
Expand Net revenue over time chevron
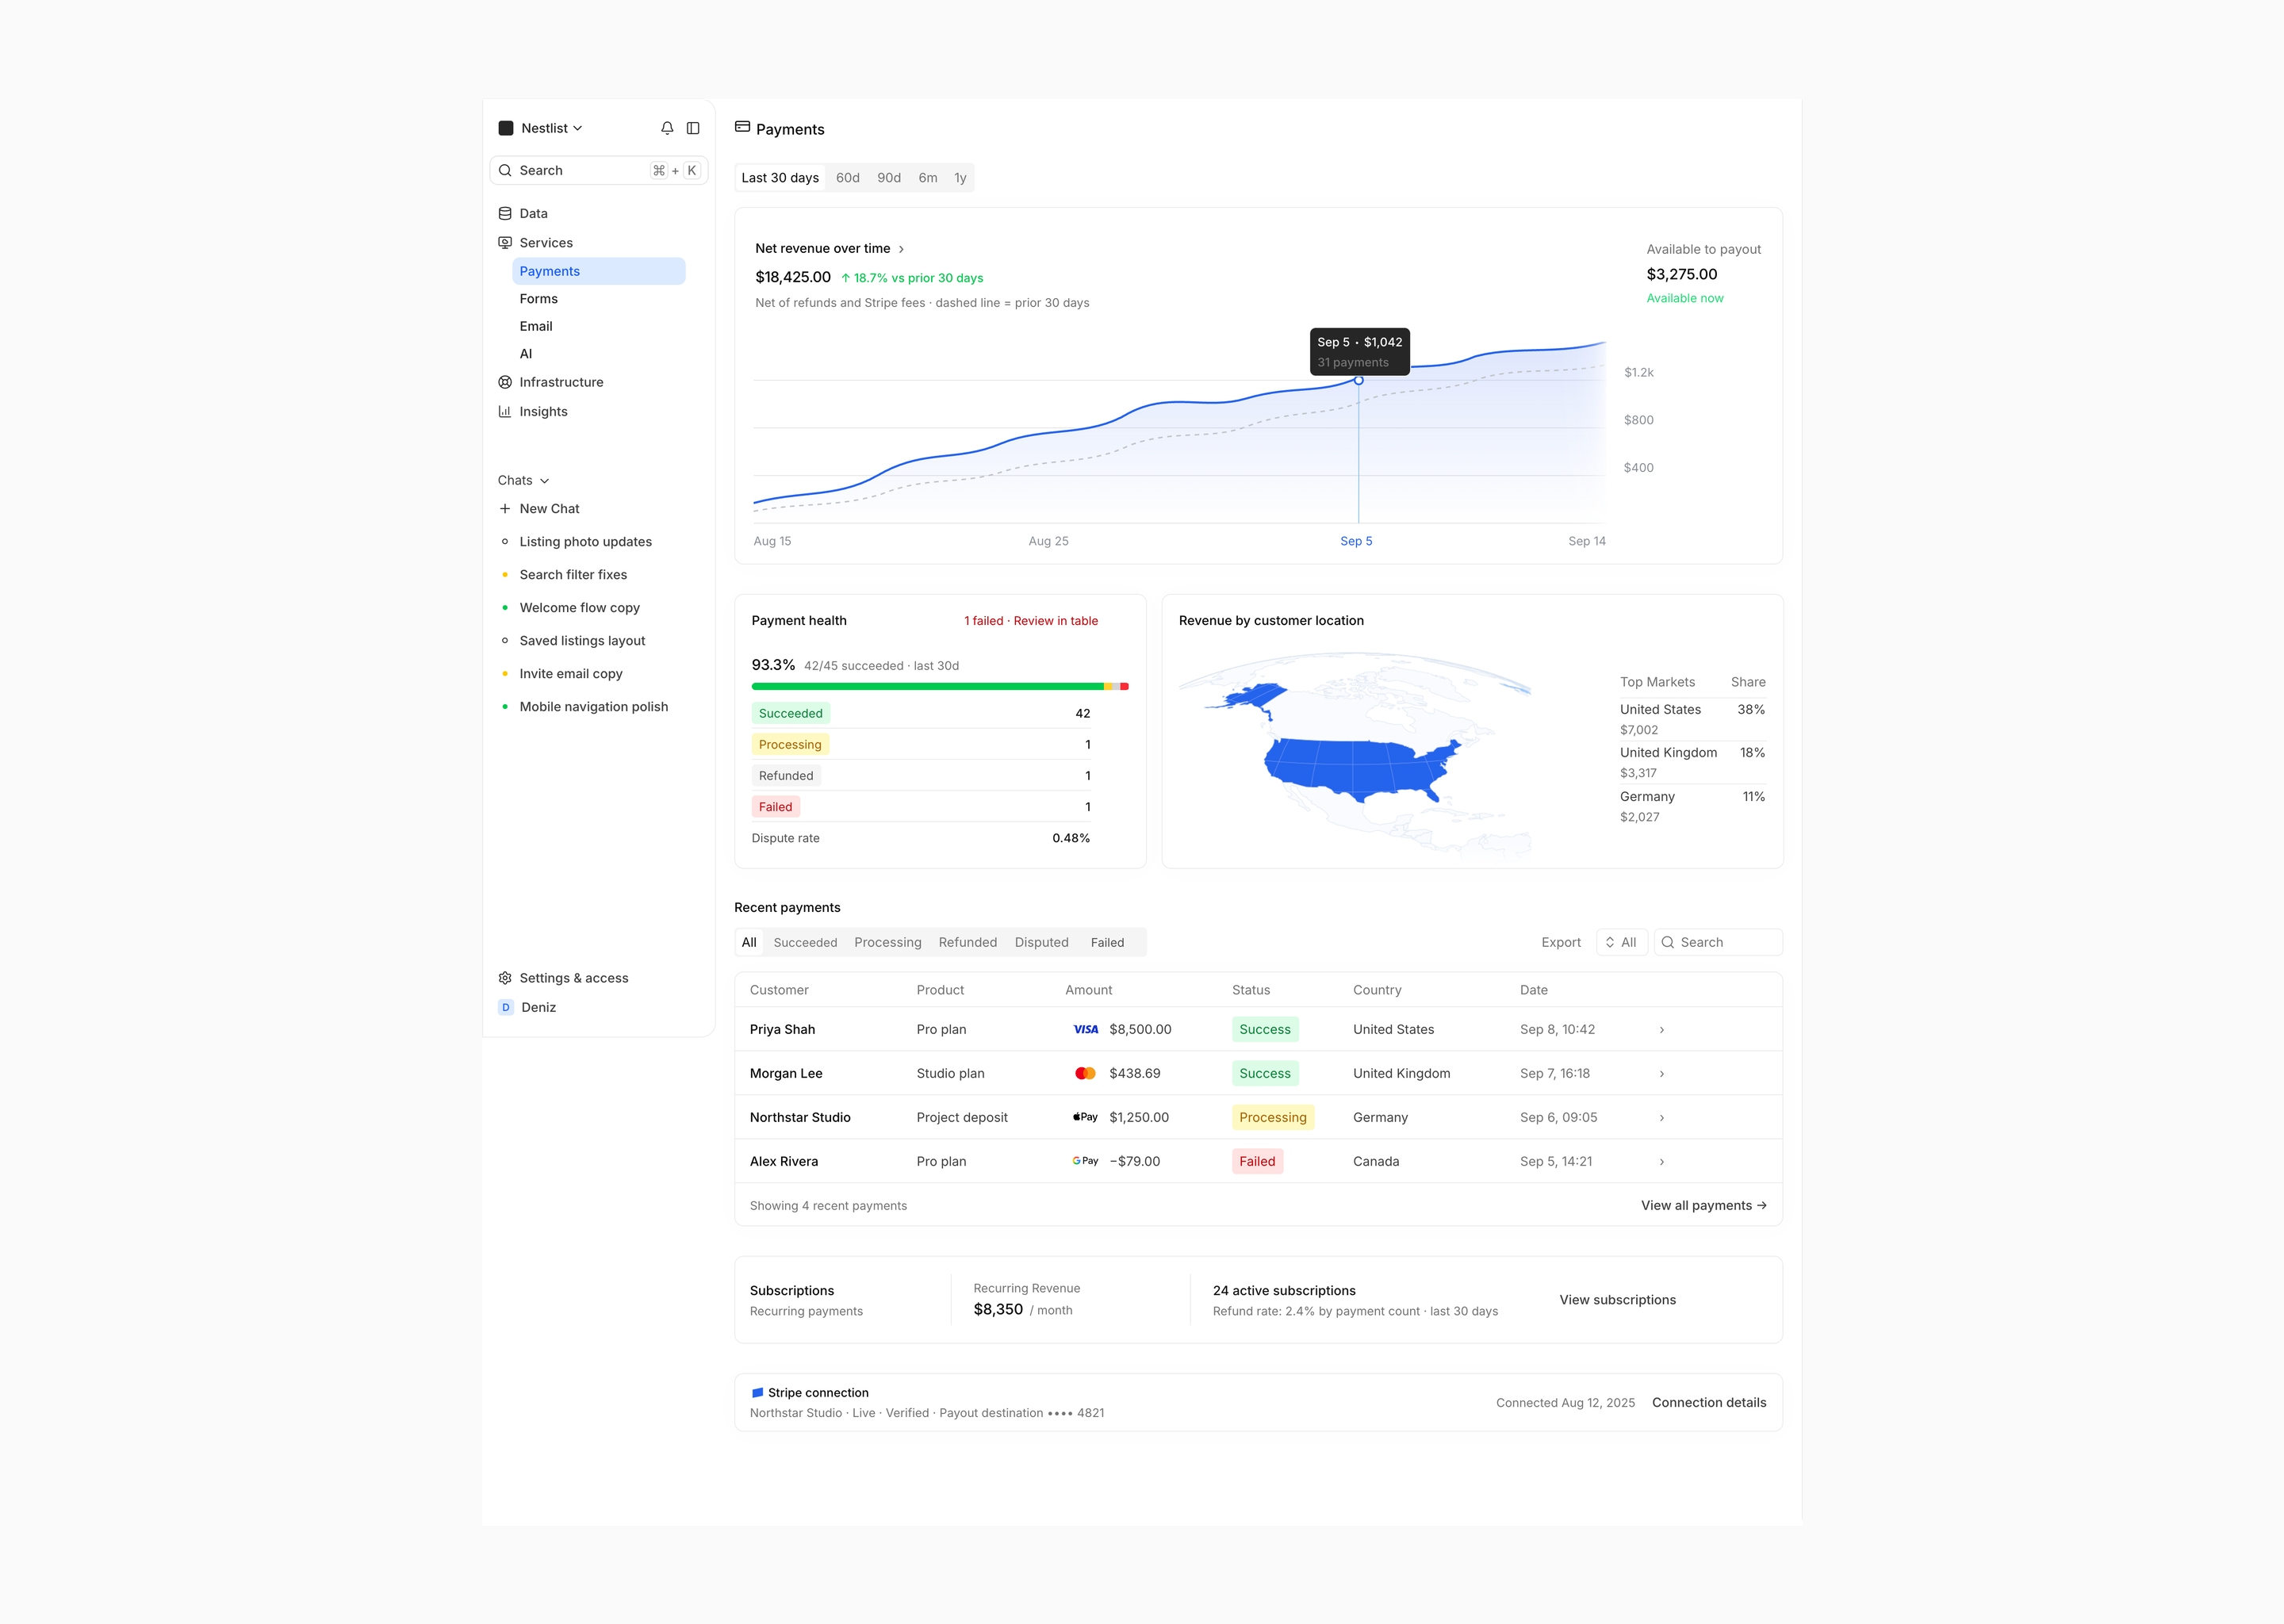point(901,249)
